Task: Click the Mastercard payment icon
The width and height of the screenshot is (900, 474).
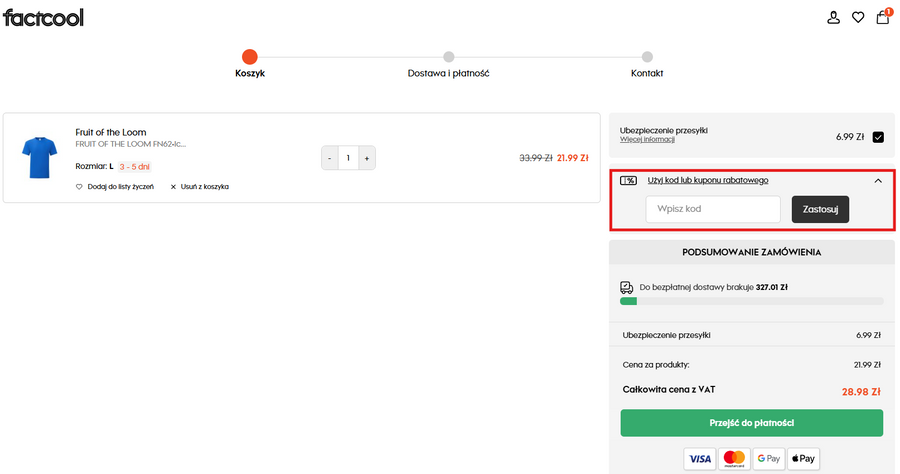Action: coord(734,459)
